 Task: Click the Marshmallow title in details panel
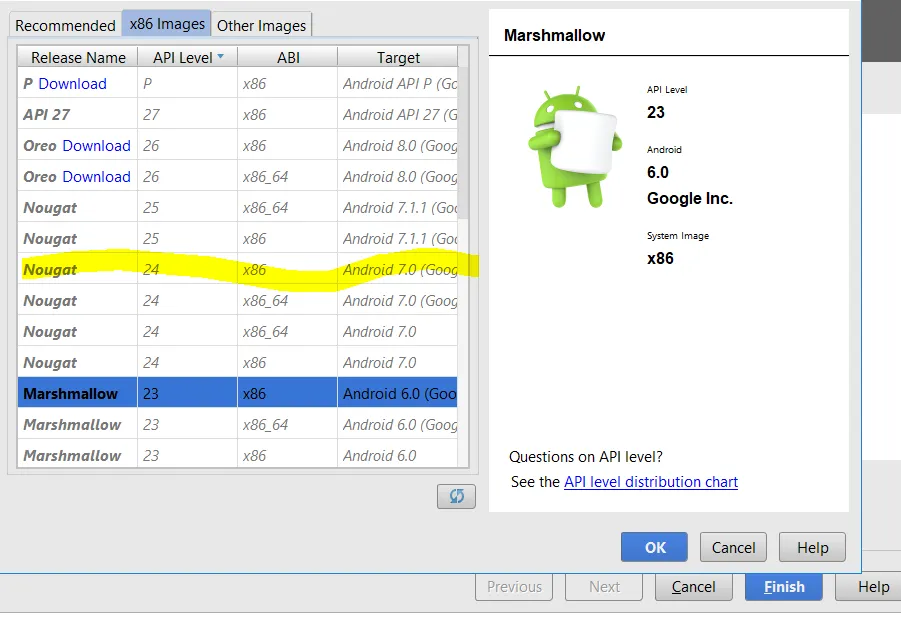click(555, 36)
